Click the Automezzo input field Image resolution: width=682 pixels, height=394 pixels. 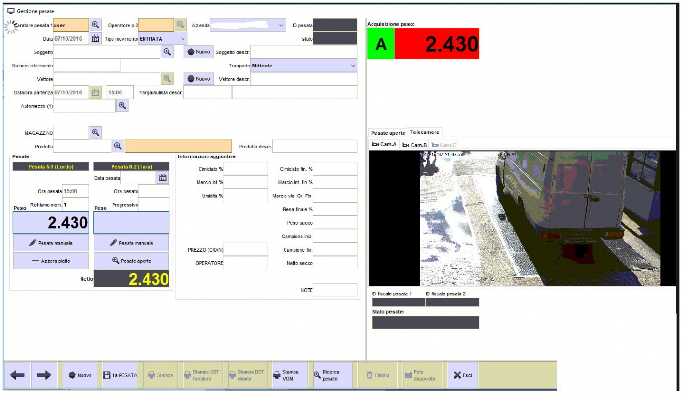84,106
